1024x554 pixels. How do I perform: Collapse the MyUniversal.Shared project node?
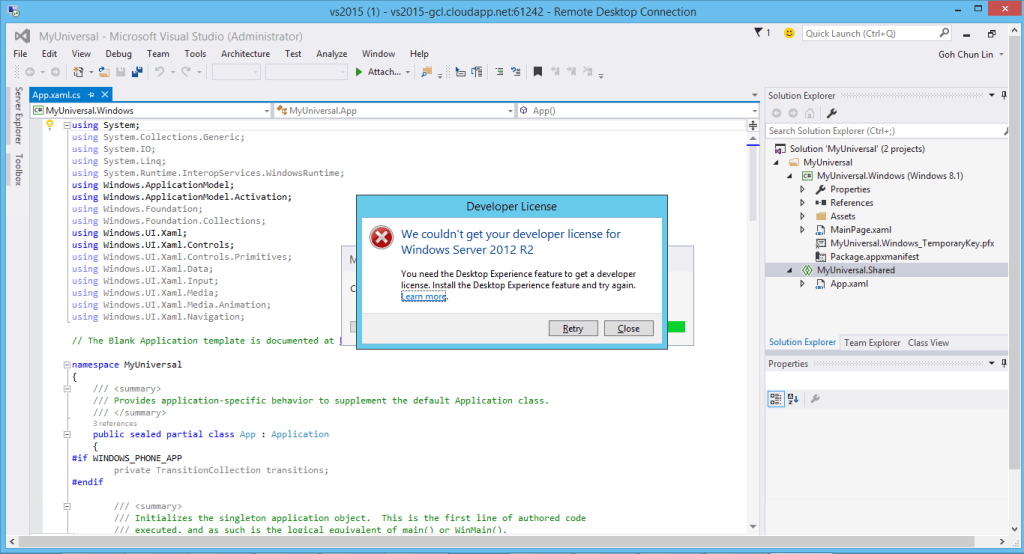coord(790,270)
